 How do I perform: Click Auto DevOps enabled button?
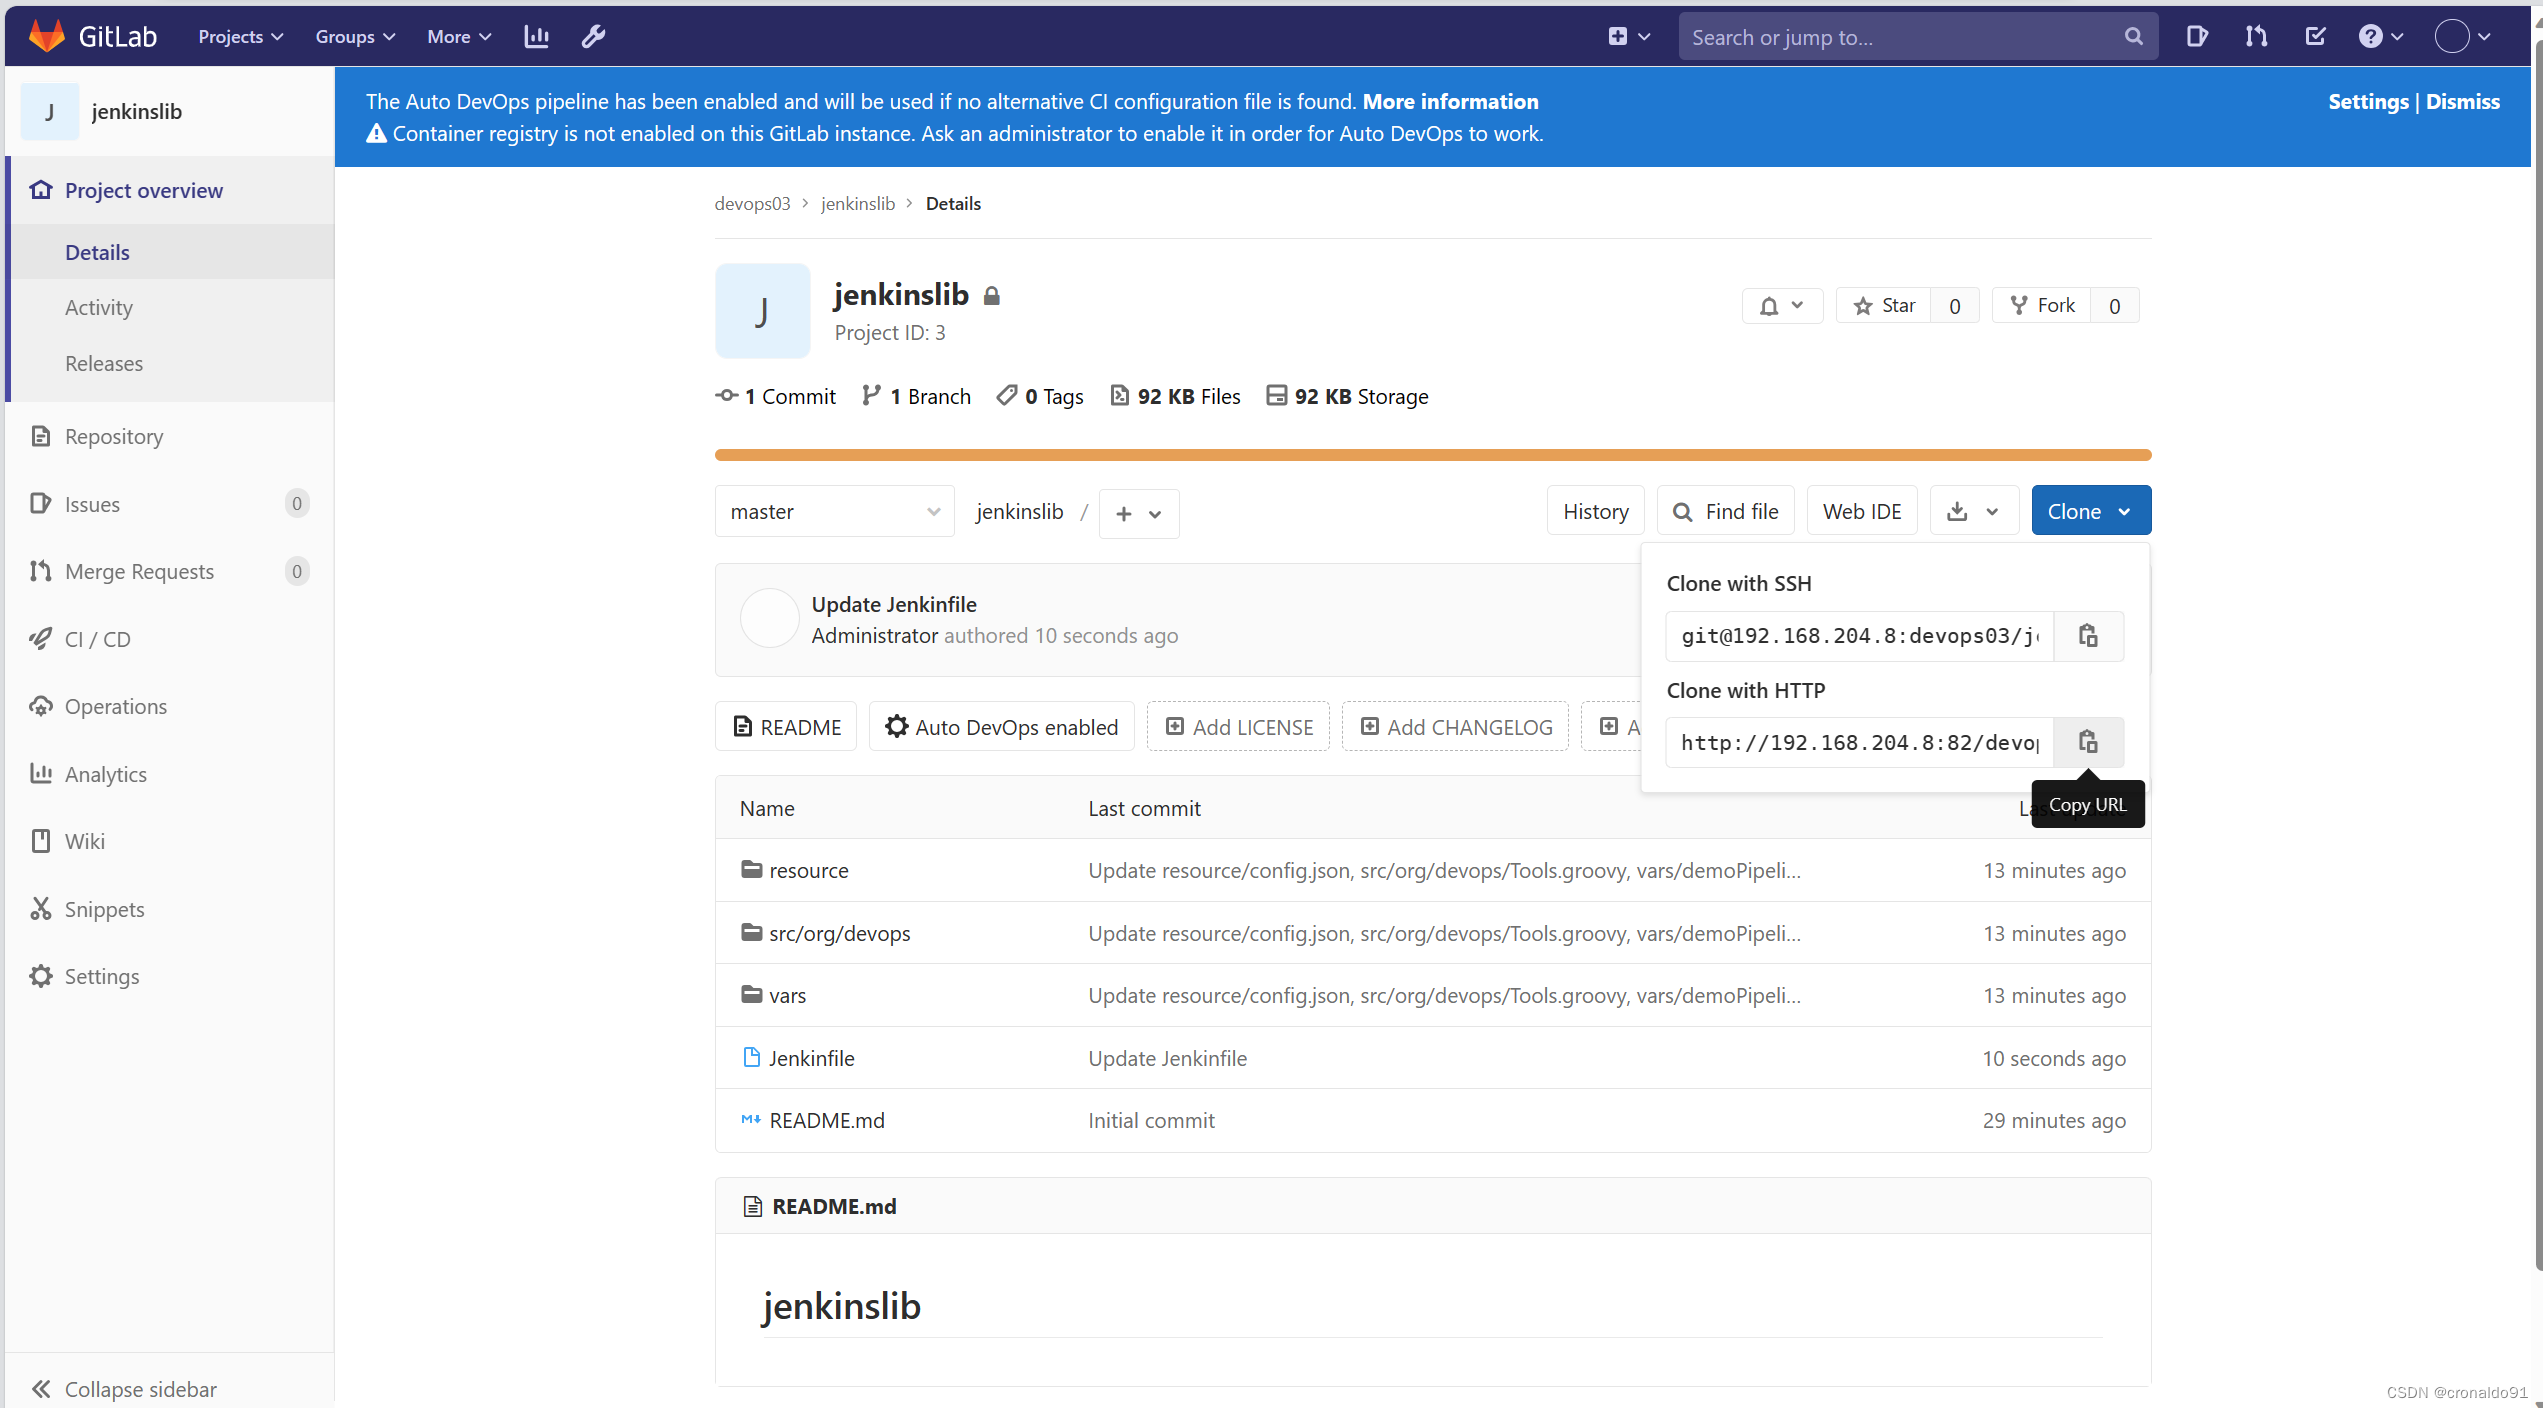tap(1002, 727)
